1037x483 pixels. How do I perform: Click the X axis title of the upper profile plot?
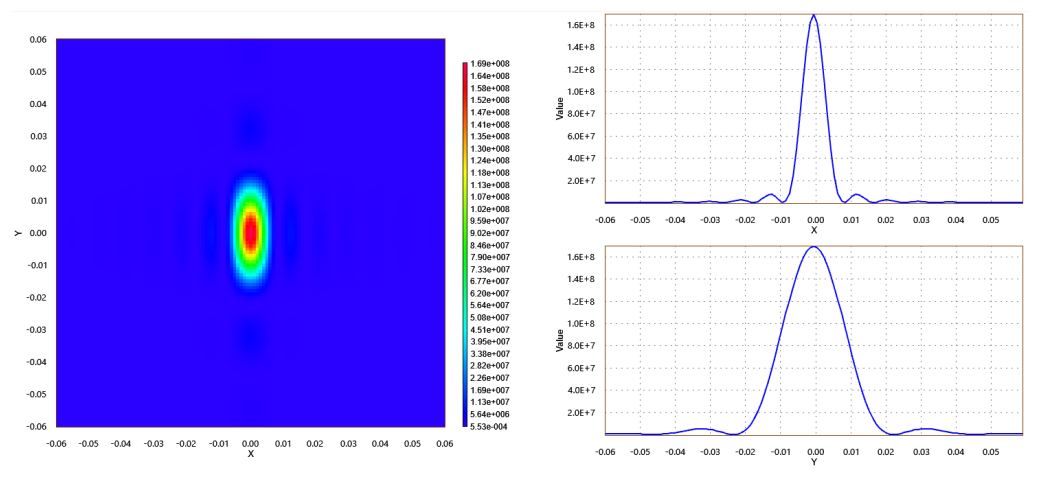pyautogui.click(x=813, y=230)
